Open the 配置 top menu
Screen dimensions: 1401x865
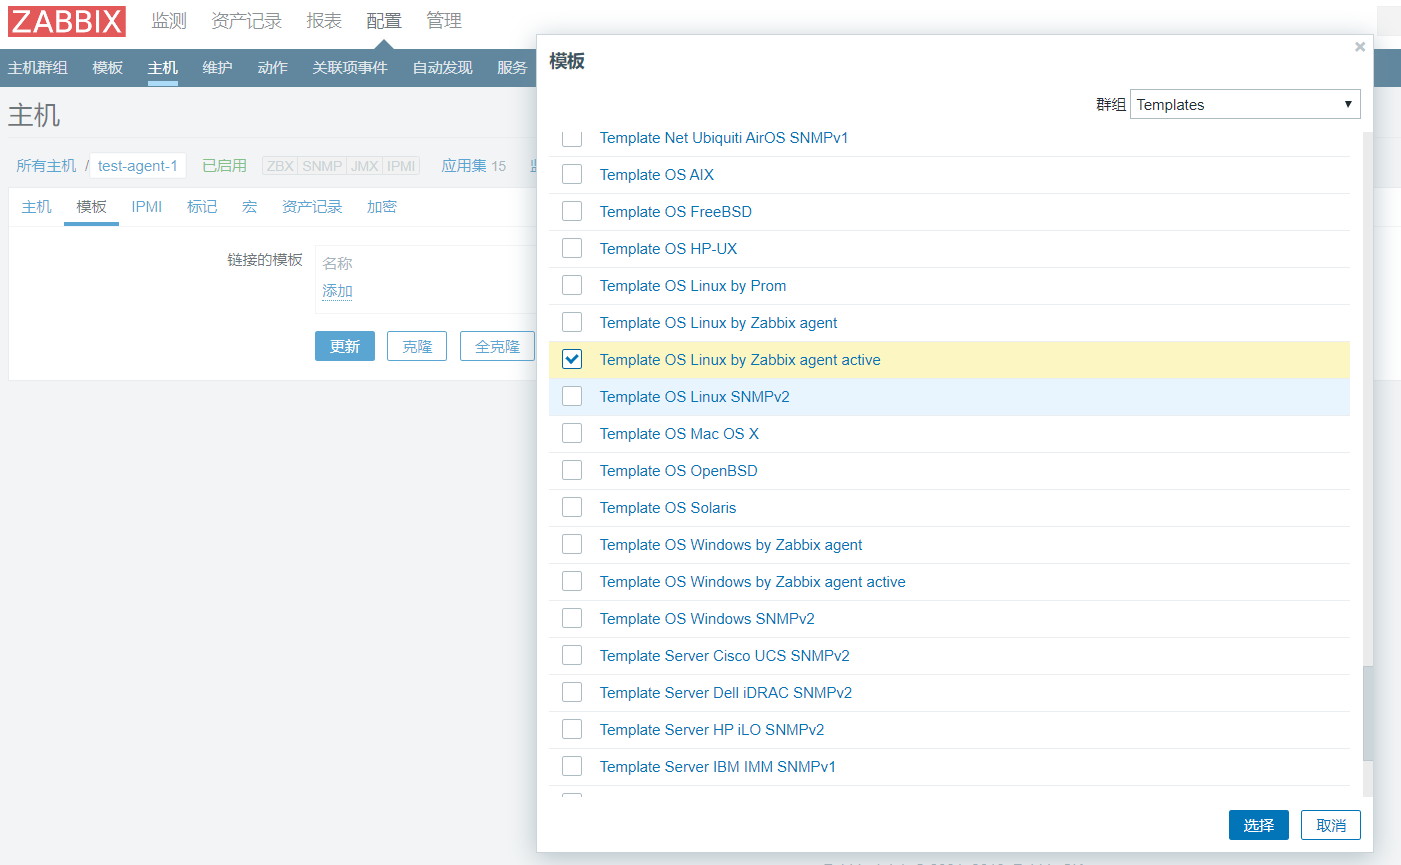click(x=384, y=21)
